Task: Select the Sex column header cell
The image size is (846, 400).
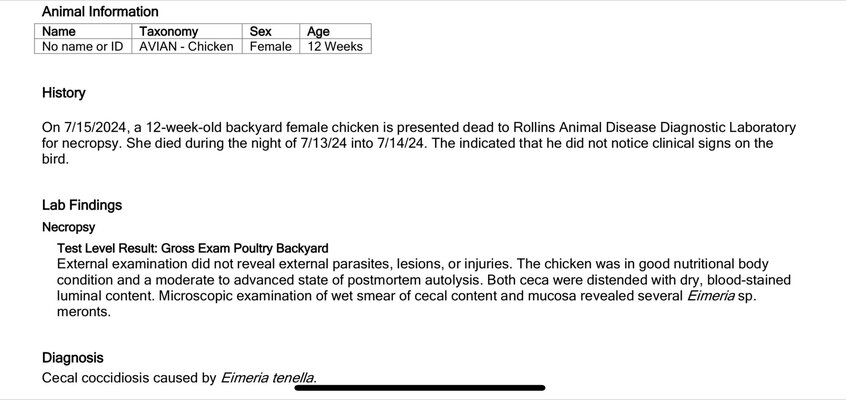Action: [271, 31]
